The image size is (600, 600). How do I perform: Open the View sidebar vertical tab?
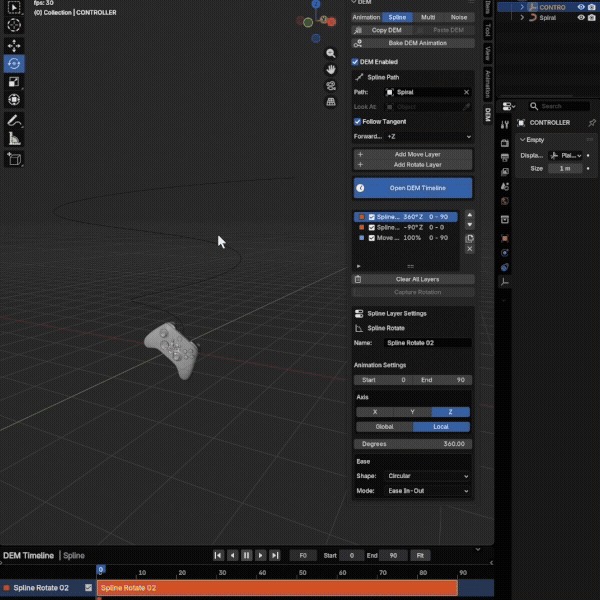click(x=488, y=53)
